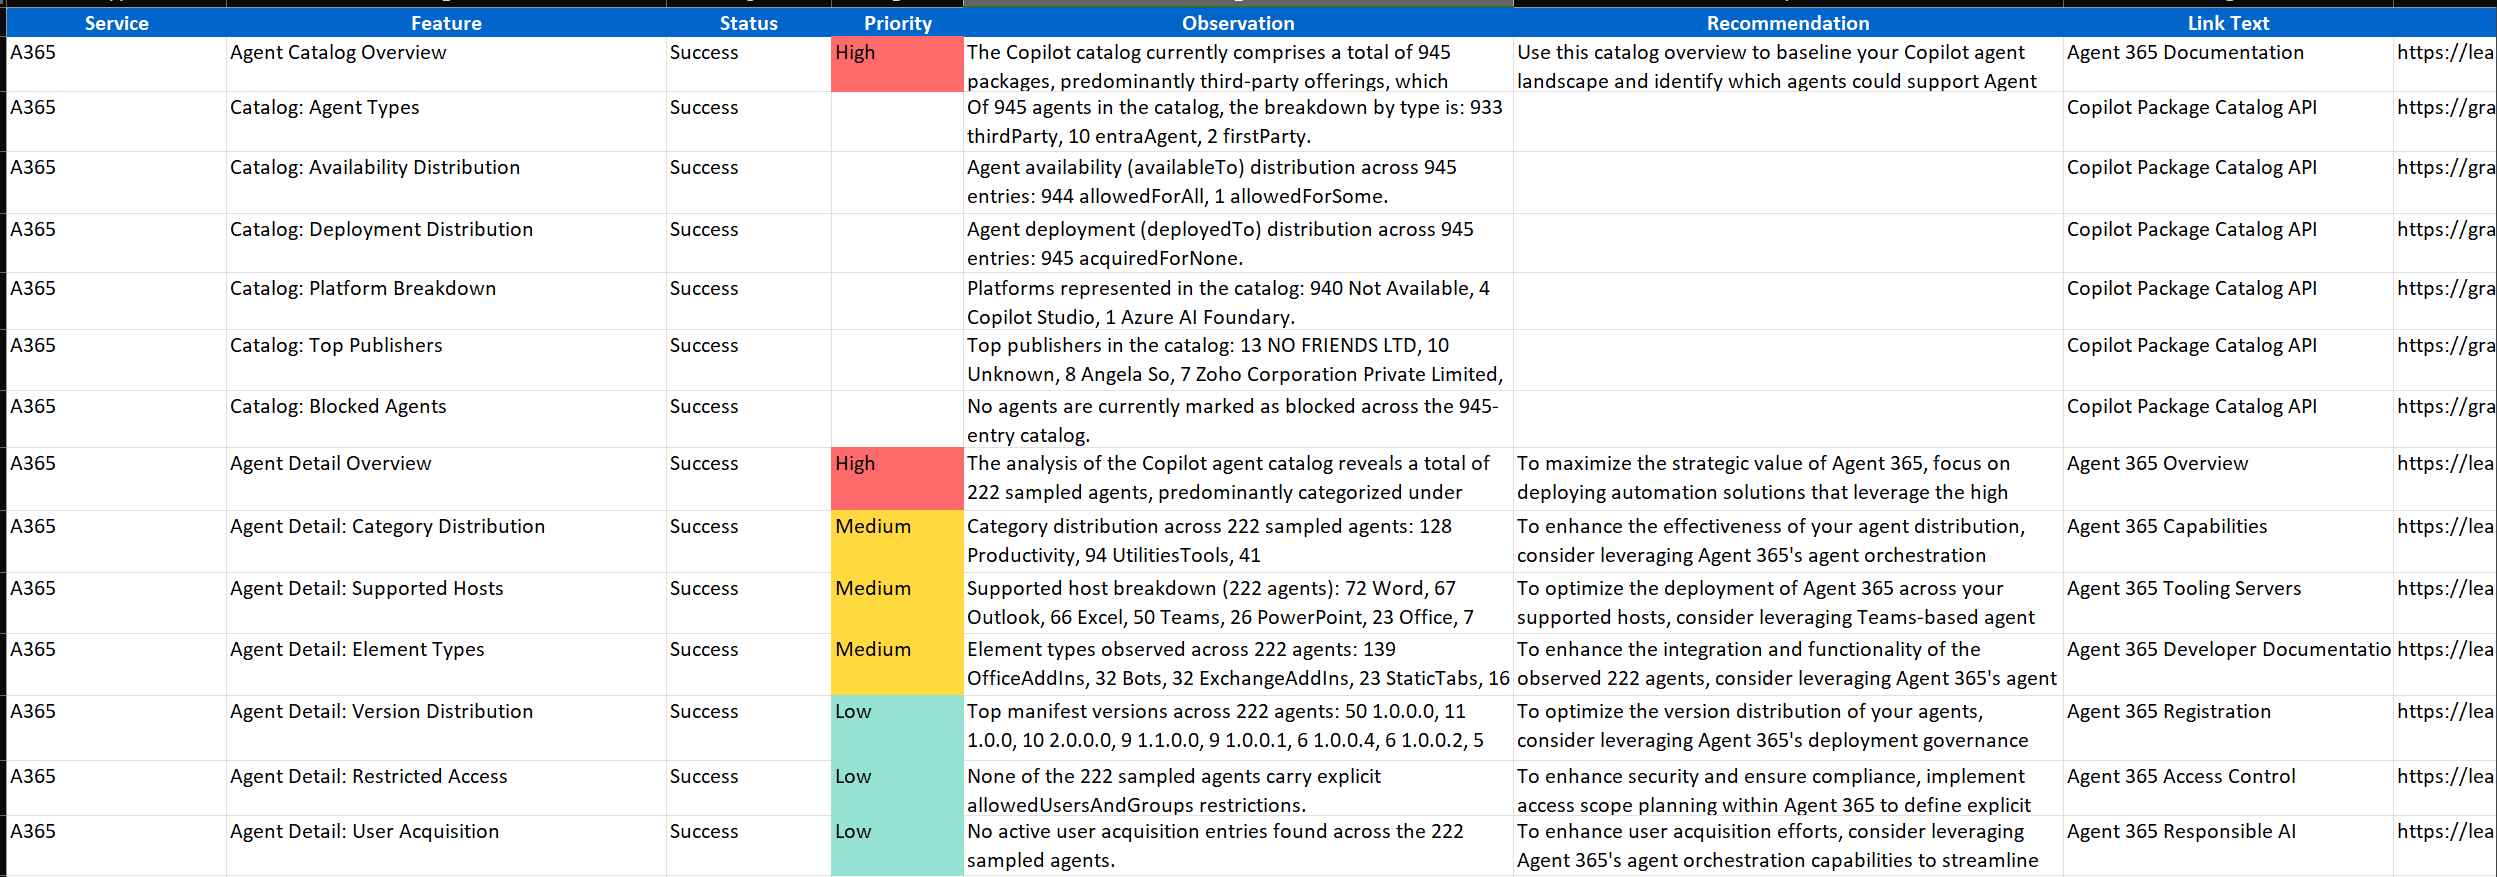Click observation "No agents are currently marked as blocked"
This screenshot has width=2497, height=877.
click(1238, 419)
